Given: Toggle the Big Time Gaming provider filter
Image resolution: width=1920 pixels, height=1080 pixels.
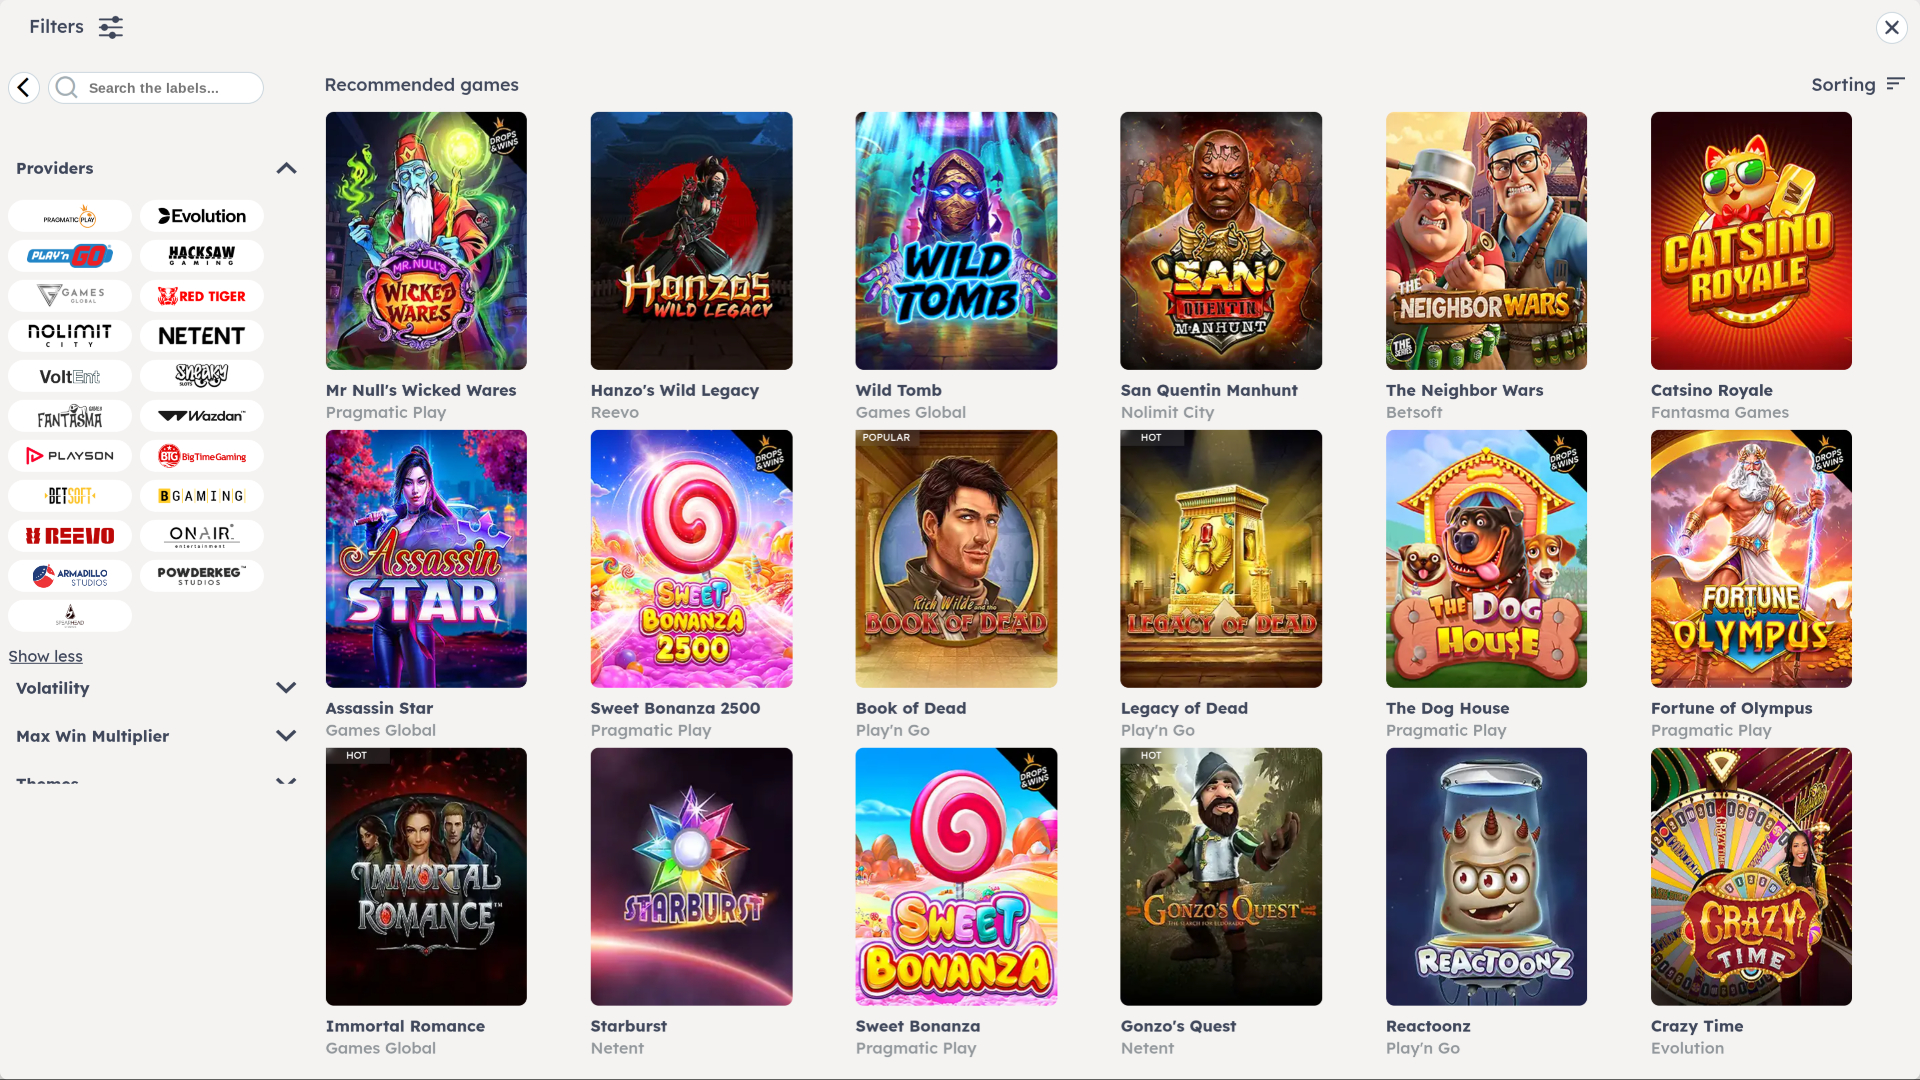Looking at the screenshot, I should click(x=202, y=456).
